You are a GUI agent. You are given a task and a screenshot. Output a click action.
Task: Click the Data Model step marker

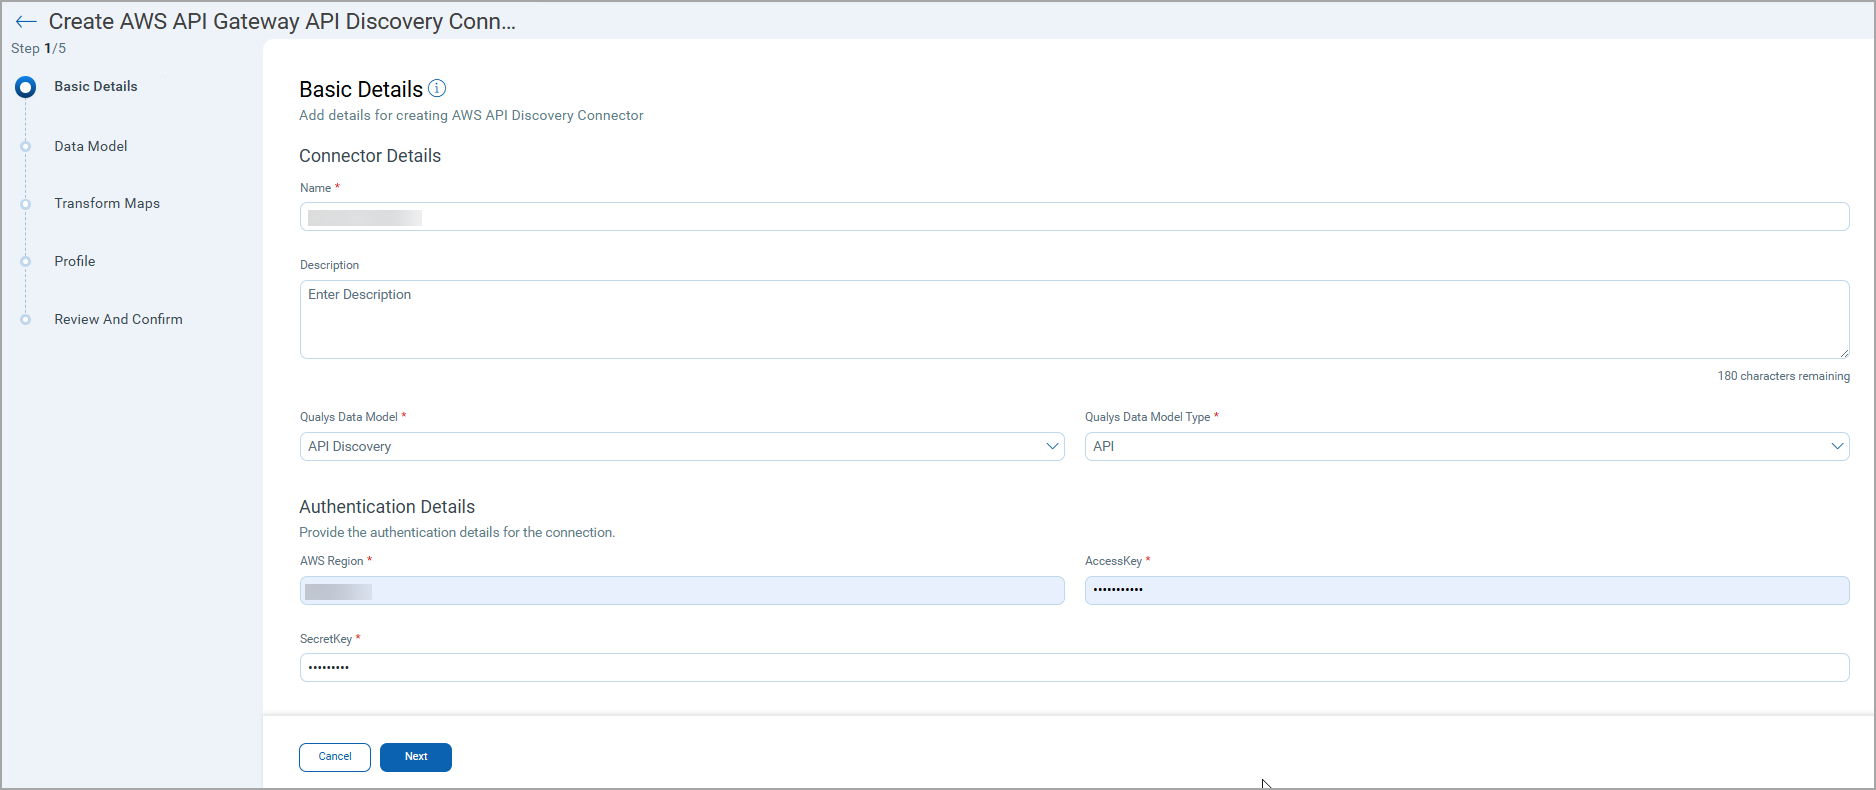[x=26, y=147]
